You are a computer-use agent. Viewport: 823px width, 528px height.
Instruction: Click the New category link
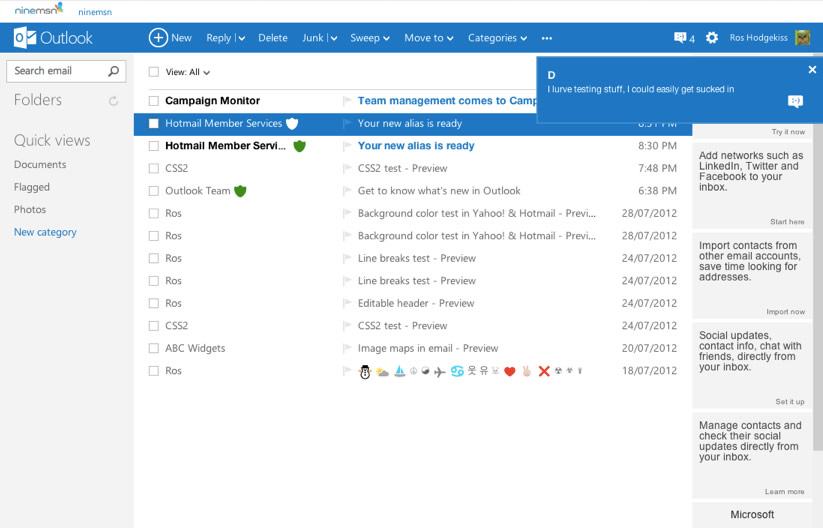click(x=45, y=232)
